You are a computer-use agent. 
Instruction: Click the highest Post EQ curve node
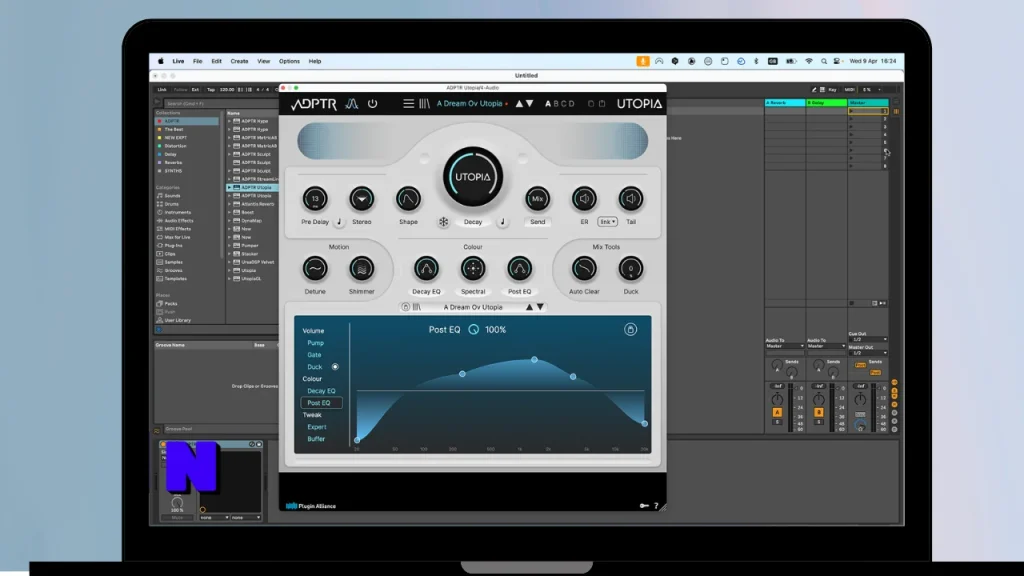pyautogui.click(x=534, y=360)
